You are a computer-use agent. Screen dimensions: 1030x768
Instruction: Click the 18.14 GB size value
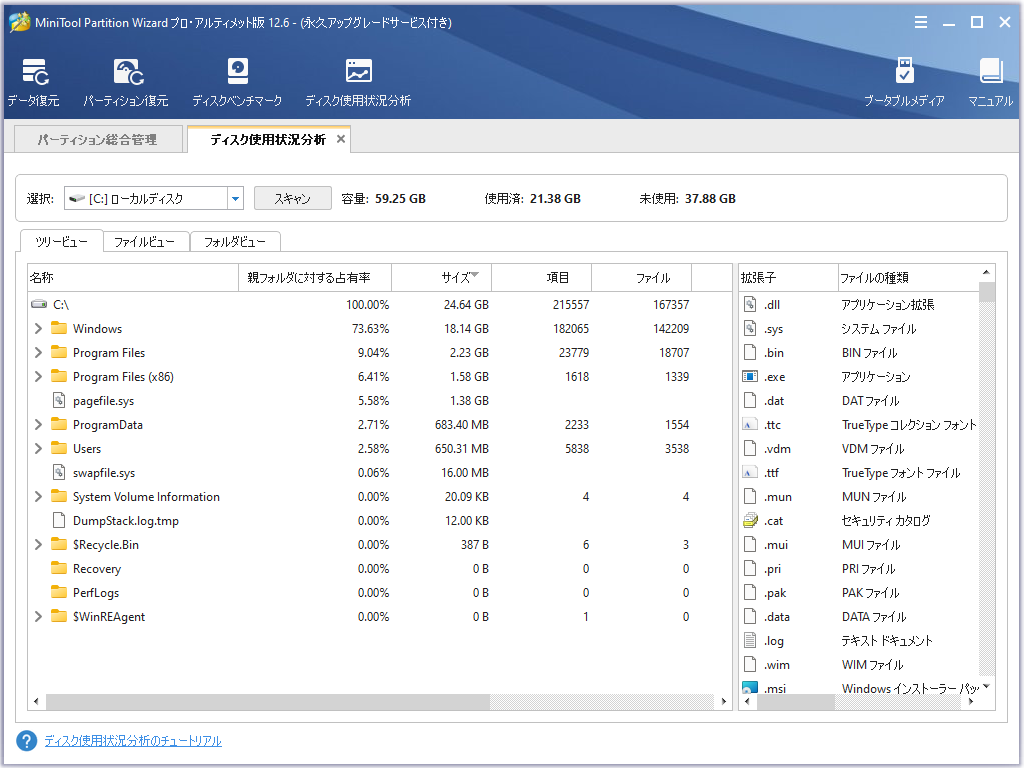[466, 328]
